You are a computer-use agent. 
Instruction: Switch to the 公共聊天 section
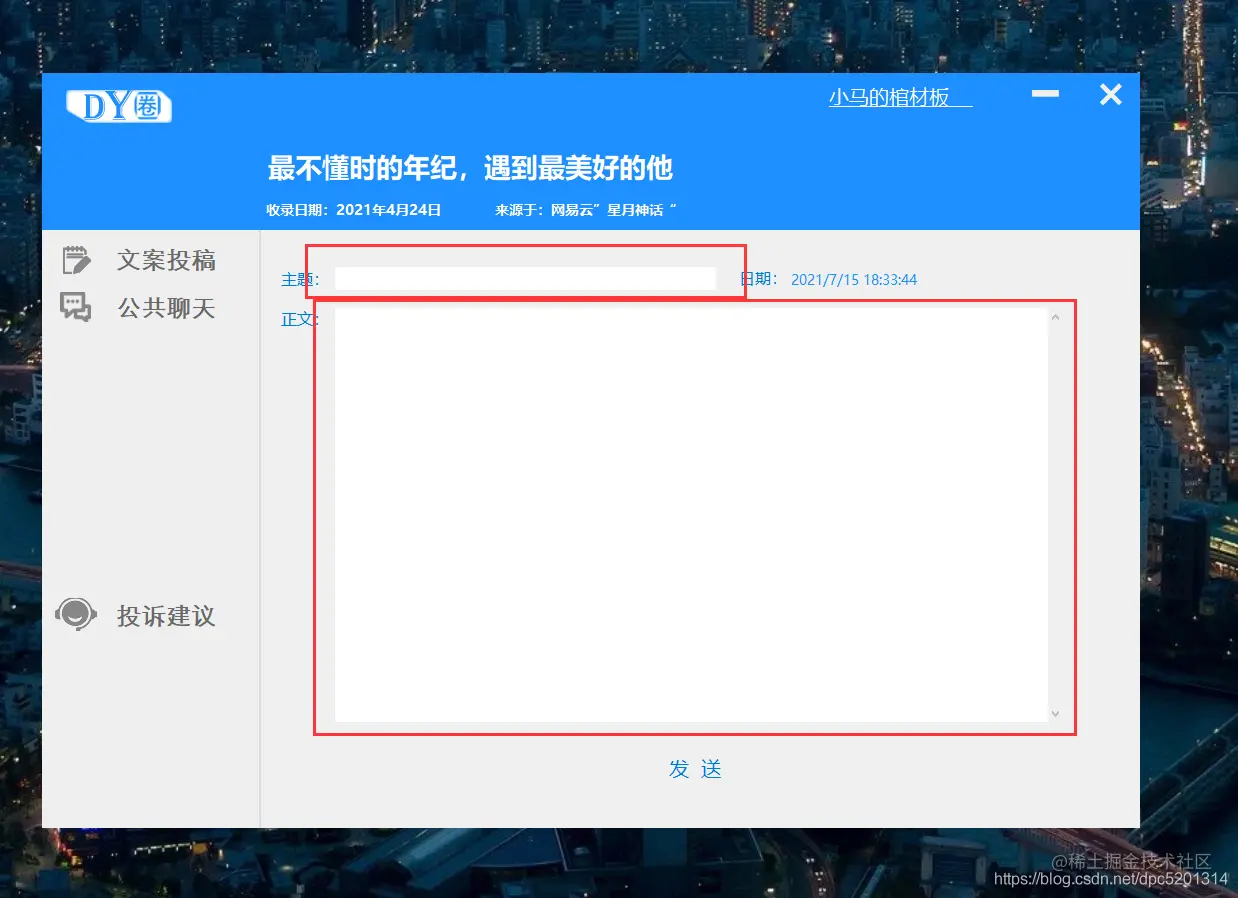(165, 307)
